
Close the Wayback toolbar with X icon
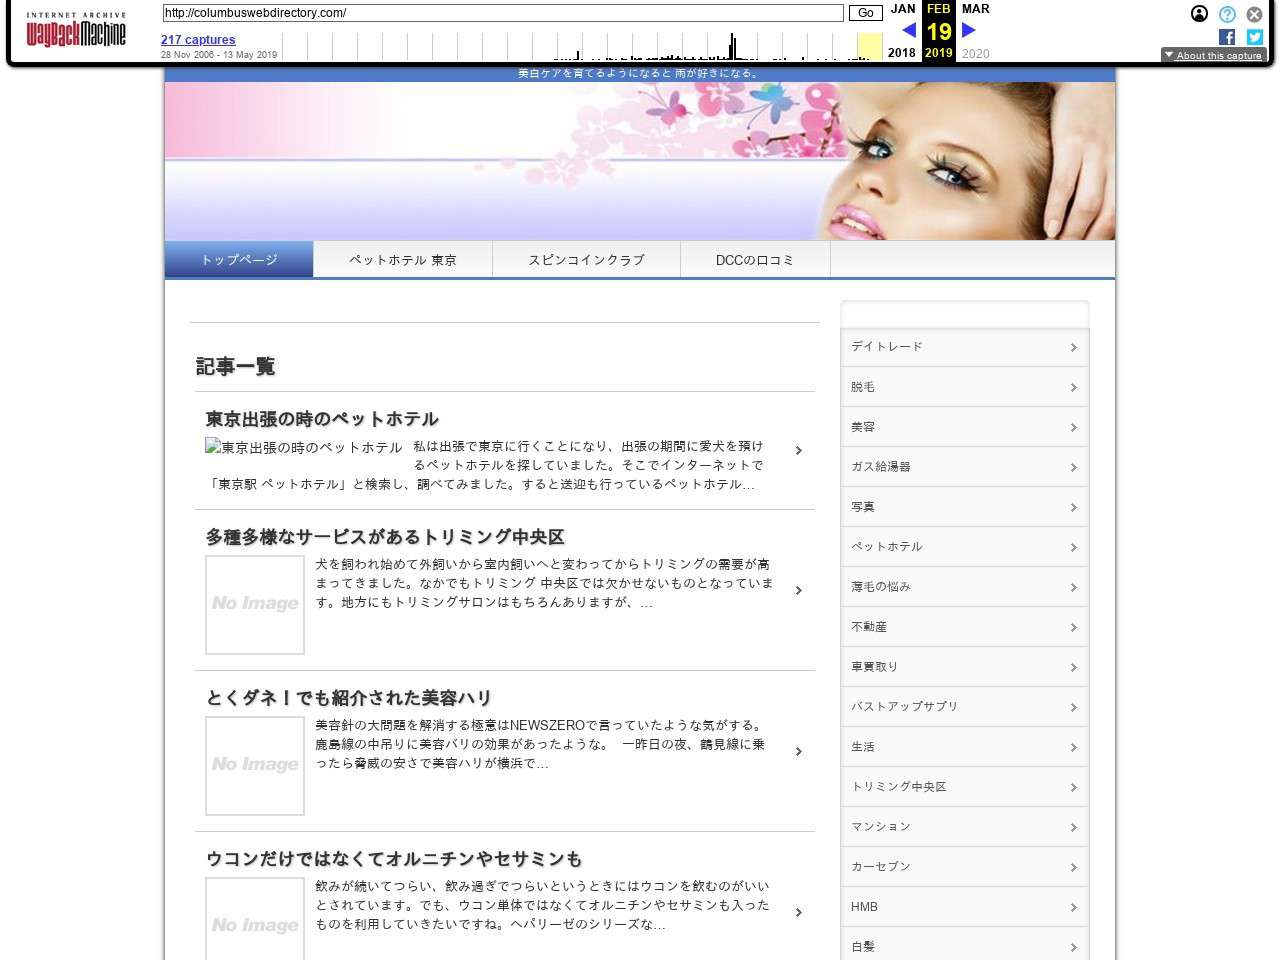click(x=1254, y=14)
